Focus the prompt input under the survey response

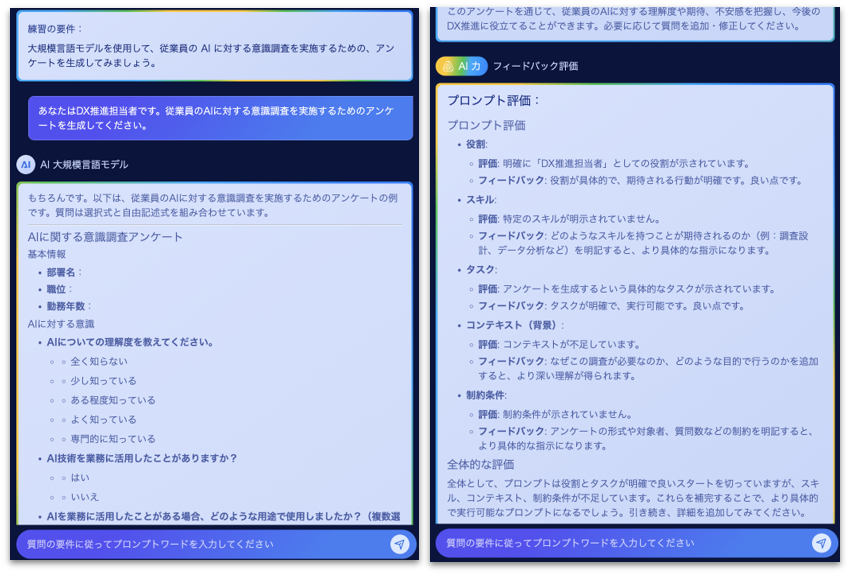click(200, 544)
